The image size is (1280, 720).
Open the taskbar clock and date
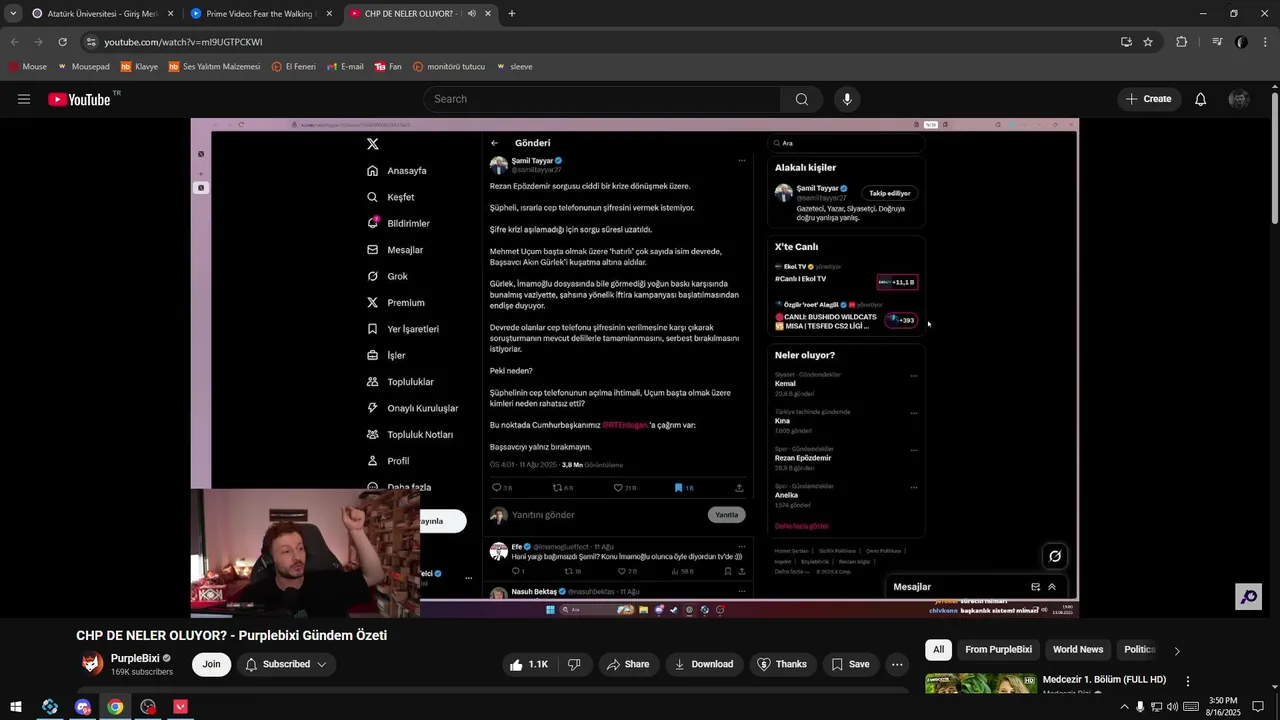click(x=1224, y=707)
